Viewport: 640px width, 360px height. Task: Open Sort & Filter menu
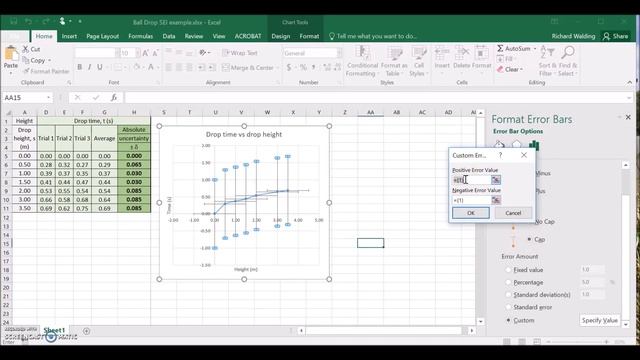[x=548, y=61]
